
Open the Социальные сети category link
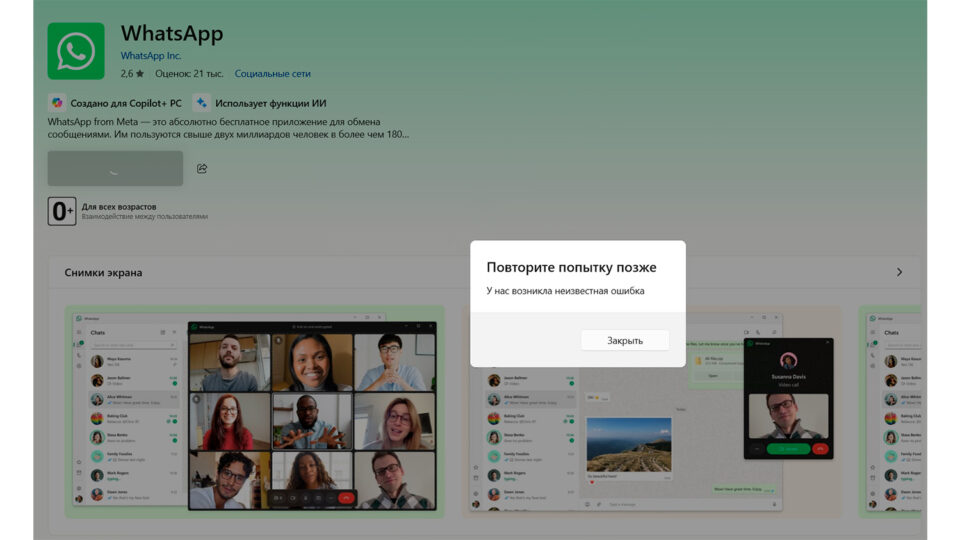(x=272, y=73)
